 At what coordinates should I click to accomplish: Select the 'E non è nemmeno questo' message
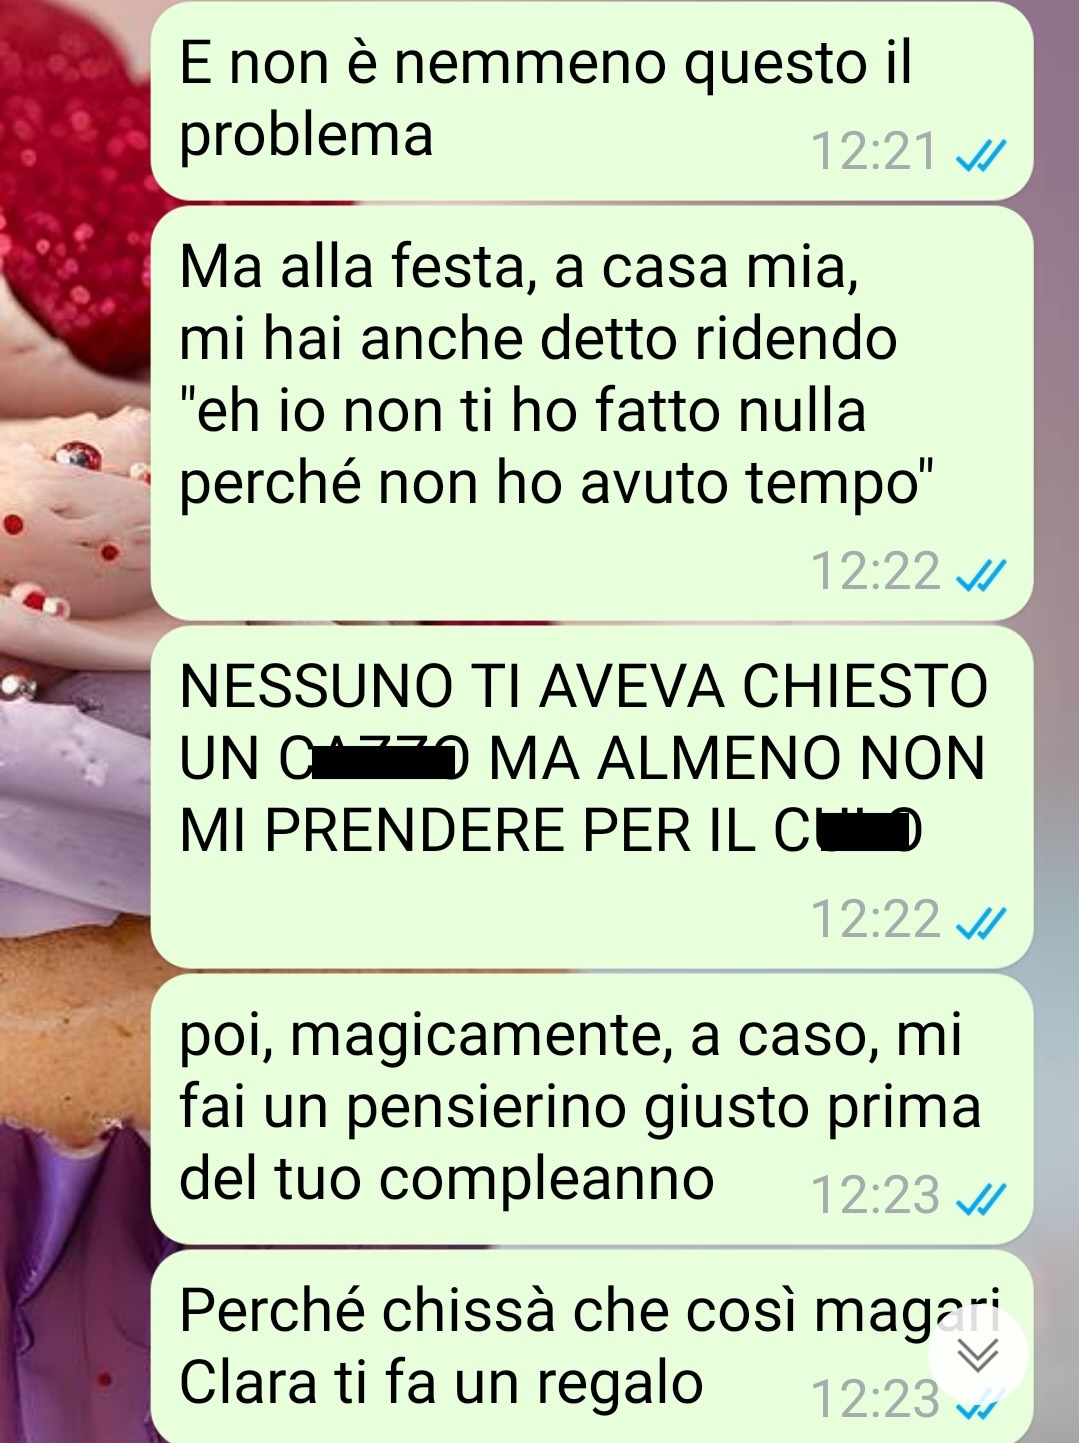point(592,100)
